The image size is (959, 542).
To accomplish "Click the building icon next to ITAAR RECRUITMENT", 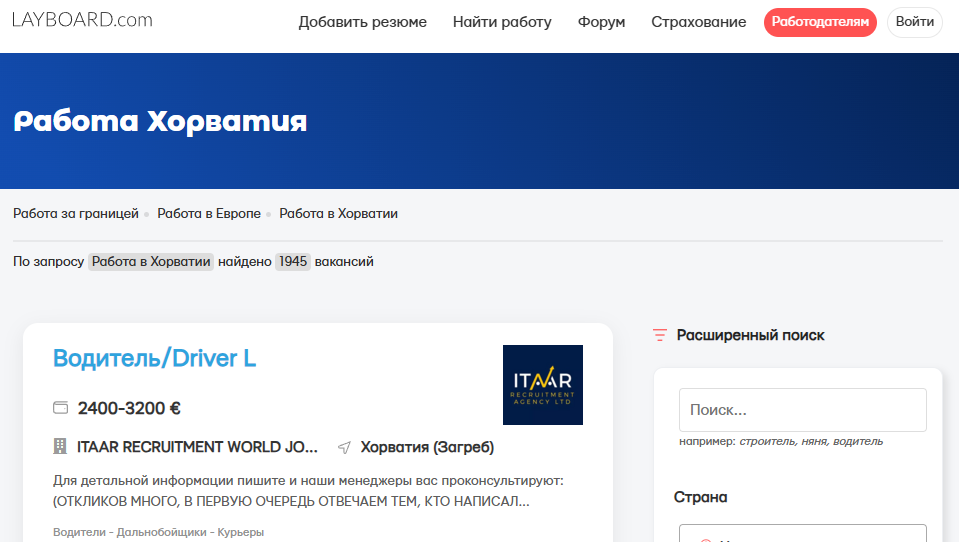I will (x=60, y=446).
